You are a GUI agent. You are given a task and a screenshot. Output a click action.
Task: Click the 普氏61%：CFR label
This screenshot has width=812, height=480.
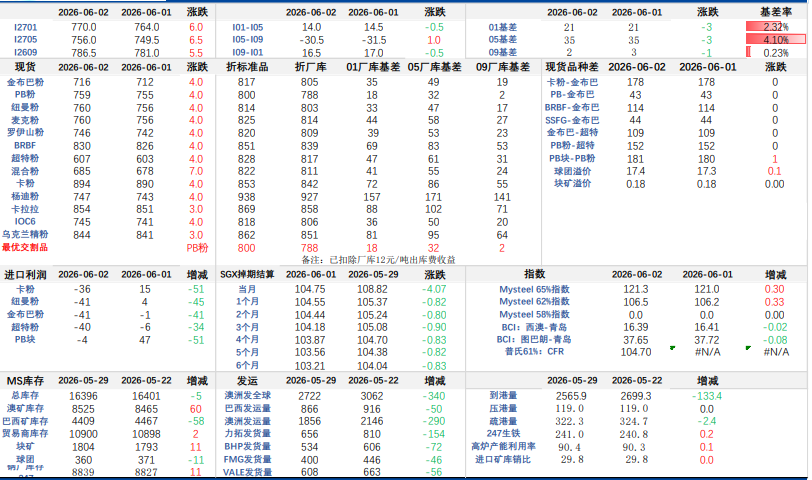click(x=534, y=352)
